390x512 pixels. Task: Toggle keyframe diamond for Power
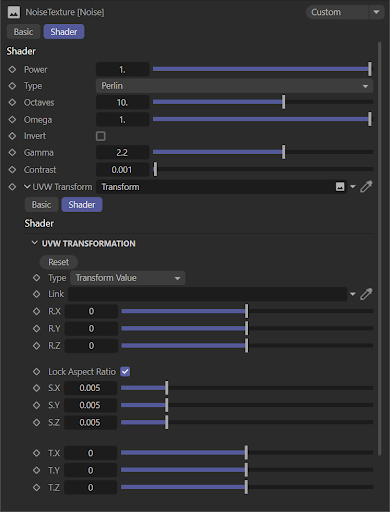point(12,69)
